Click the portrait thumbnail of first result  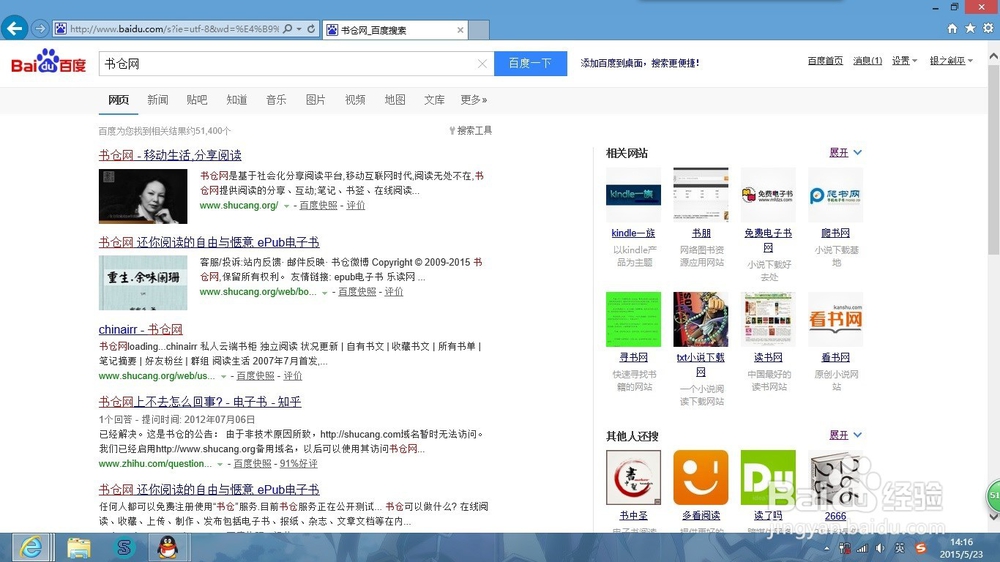(x=143, y=196)
